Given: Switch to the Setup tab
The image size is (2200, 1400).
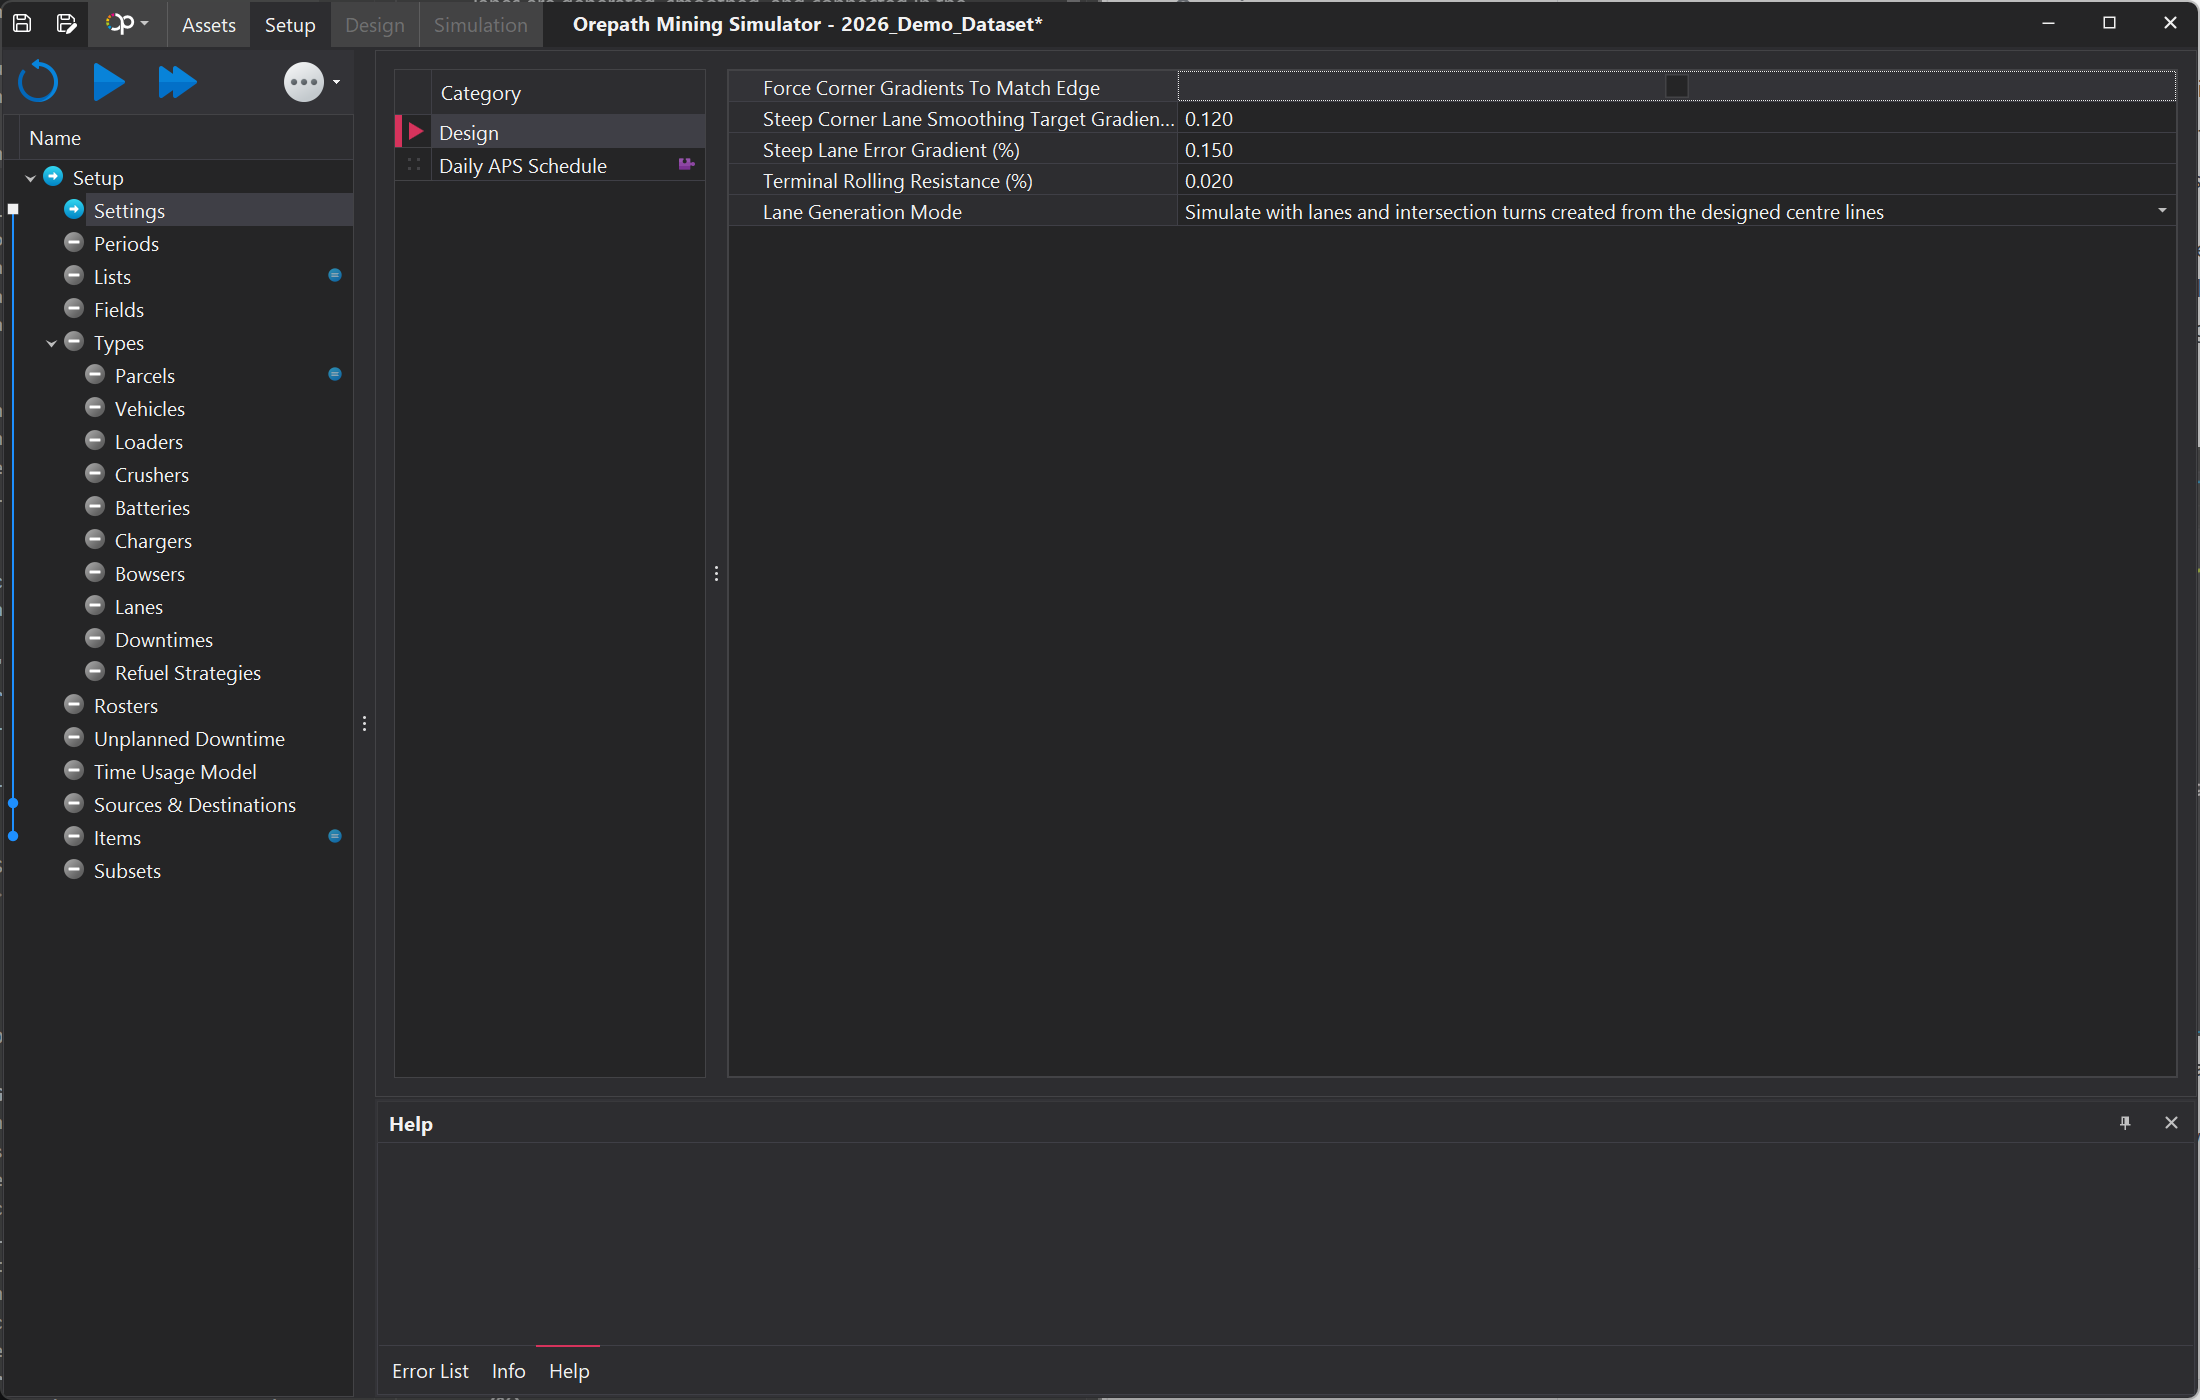Looking at the screenshot, I should [290, 25].
